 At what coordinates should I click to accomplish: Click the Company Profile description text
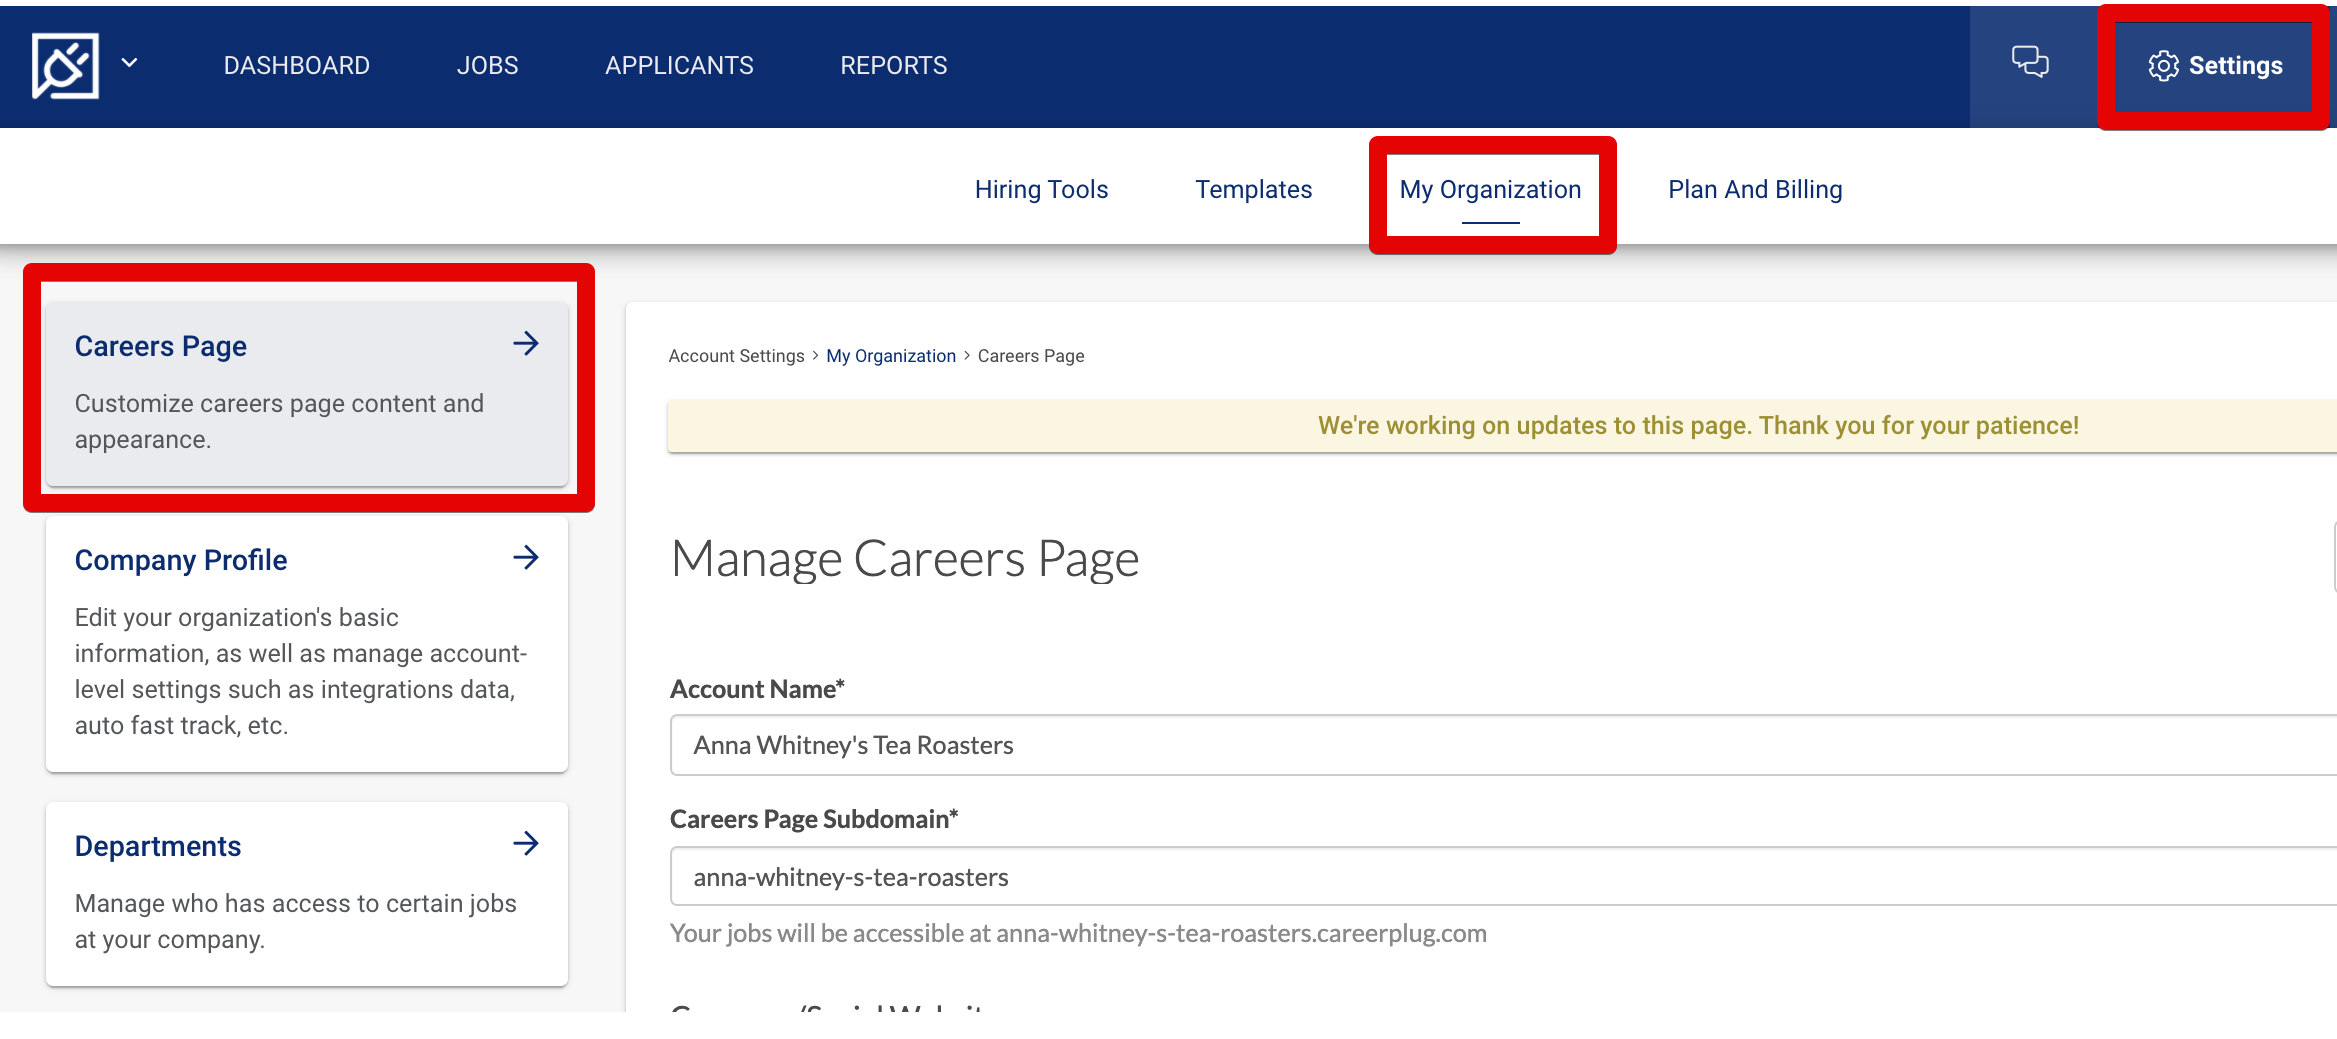click(x=301, y=672)
